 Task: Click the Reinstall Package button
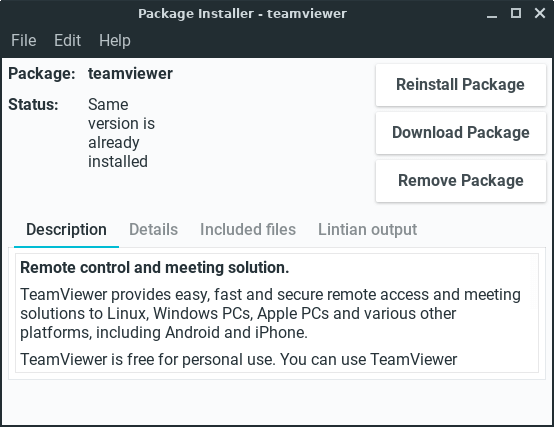click(461, 85)
